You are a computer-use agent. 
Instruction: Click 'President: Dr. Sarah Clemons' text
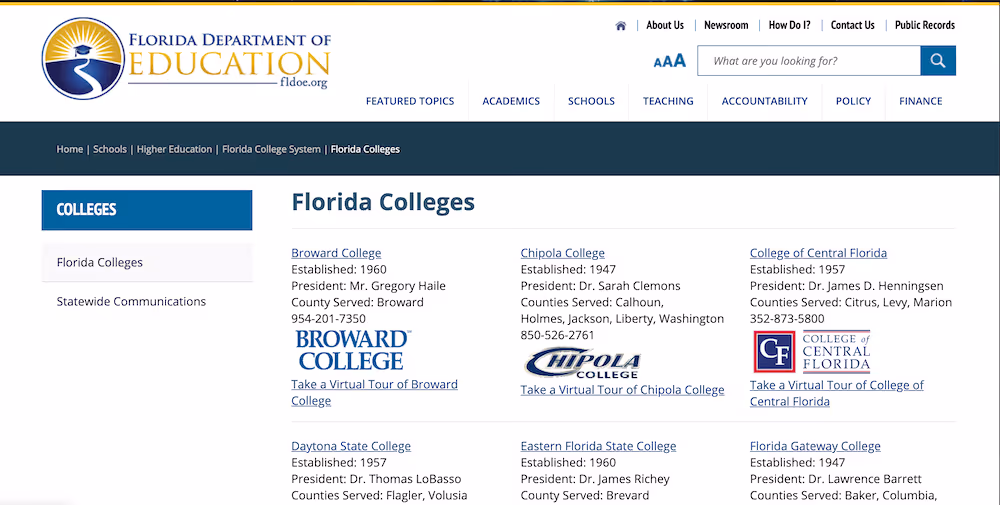point(600,286)
